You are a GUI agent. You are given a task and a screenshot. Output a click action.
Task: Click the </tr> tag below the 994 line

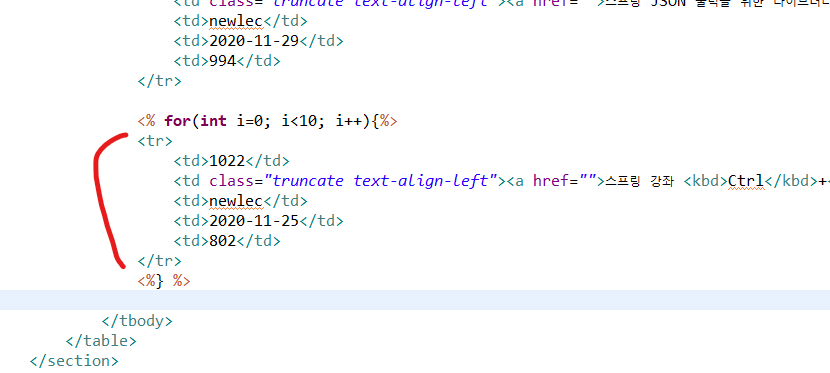[x=159, y=81]
